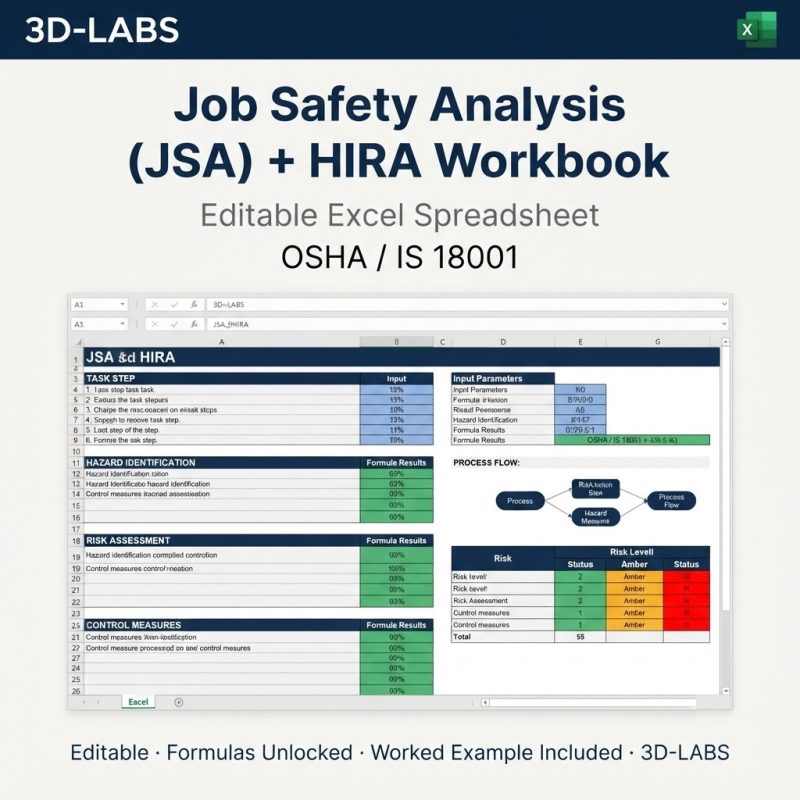800x800 pixels.
Task: Select the K0 value cell
Action: coord(581,390)
